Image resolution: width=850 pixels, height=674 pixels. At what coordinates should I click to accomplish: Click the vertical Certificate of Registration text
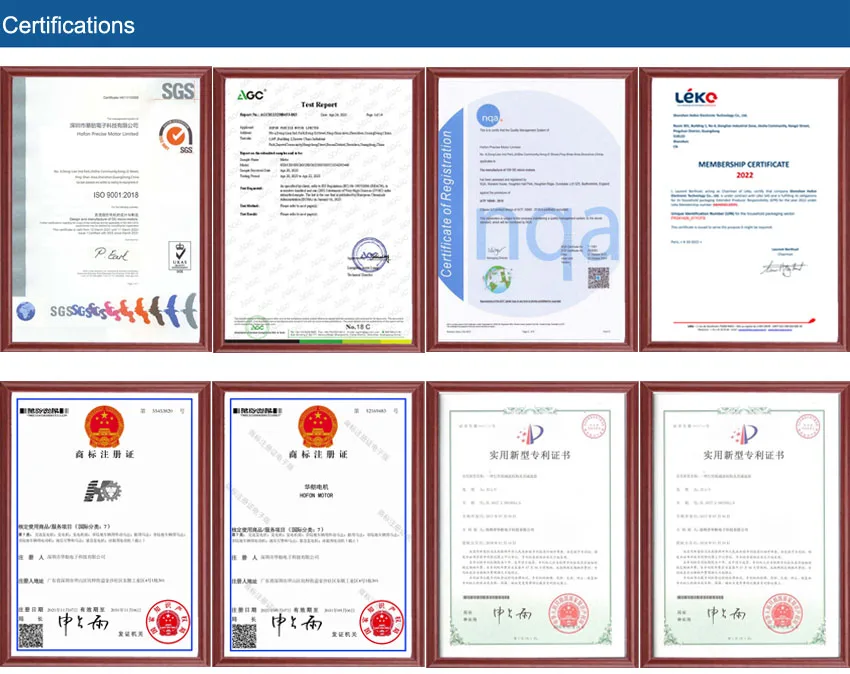(447, 204)
